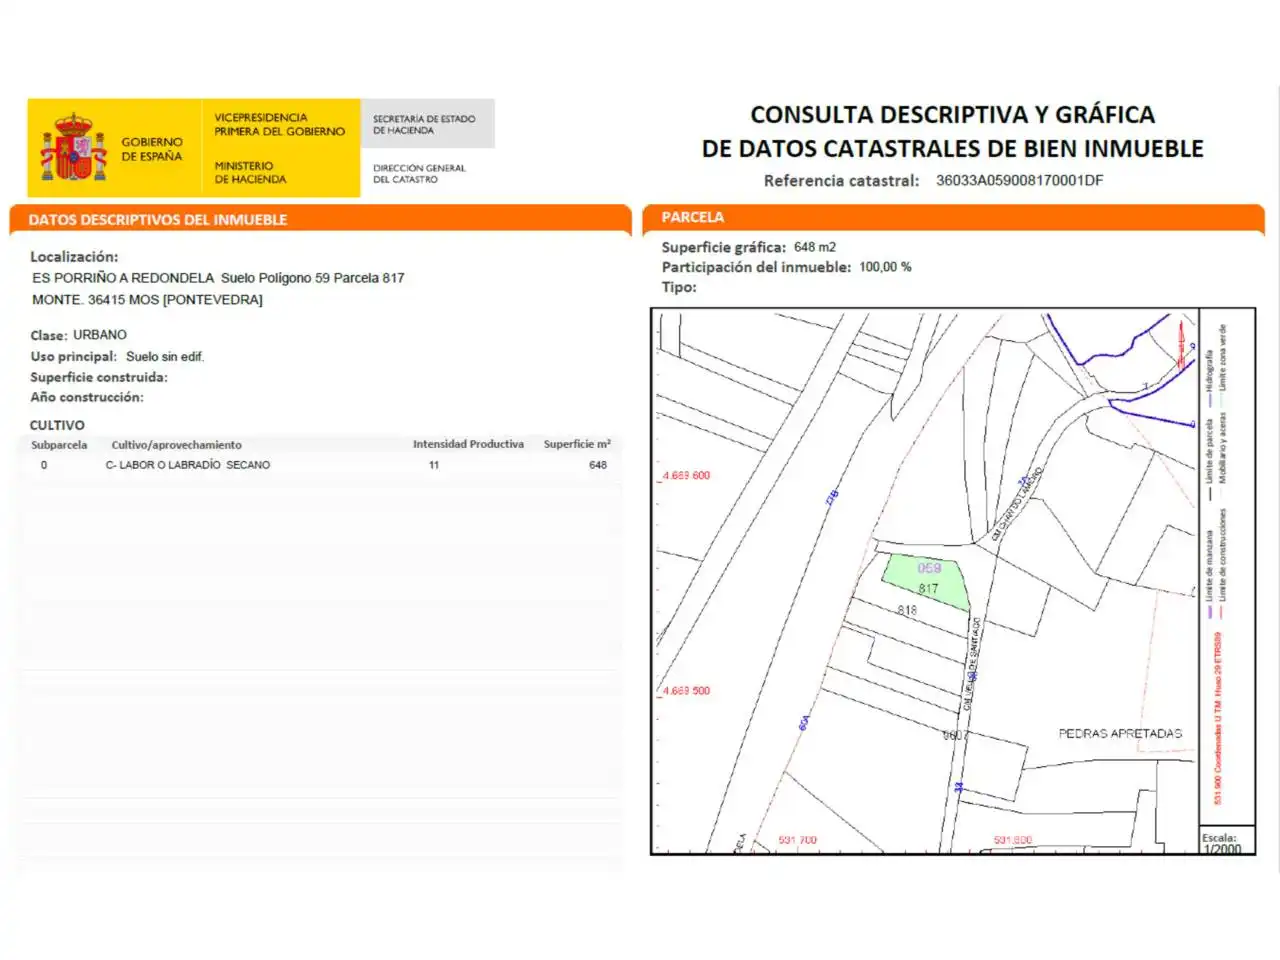Click the Secretaría de Estado de Hacienda box
The image size is (1280, 960).
click(x=427, y=124)
